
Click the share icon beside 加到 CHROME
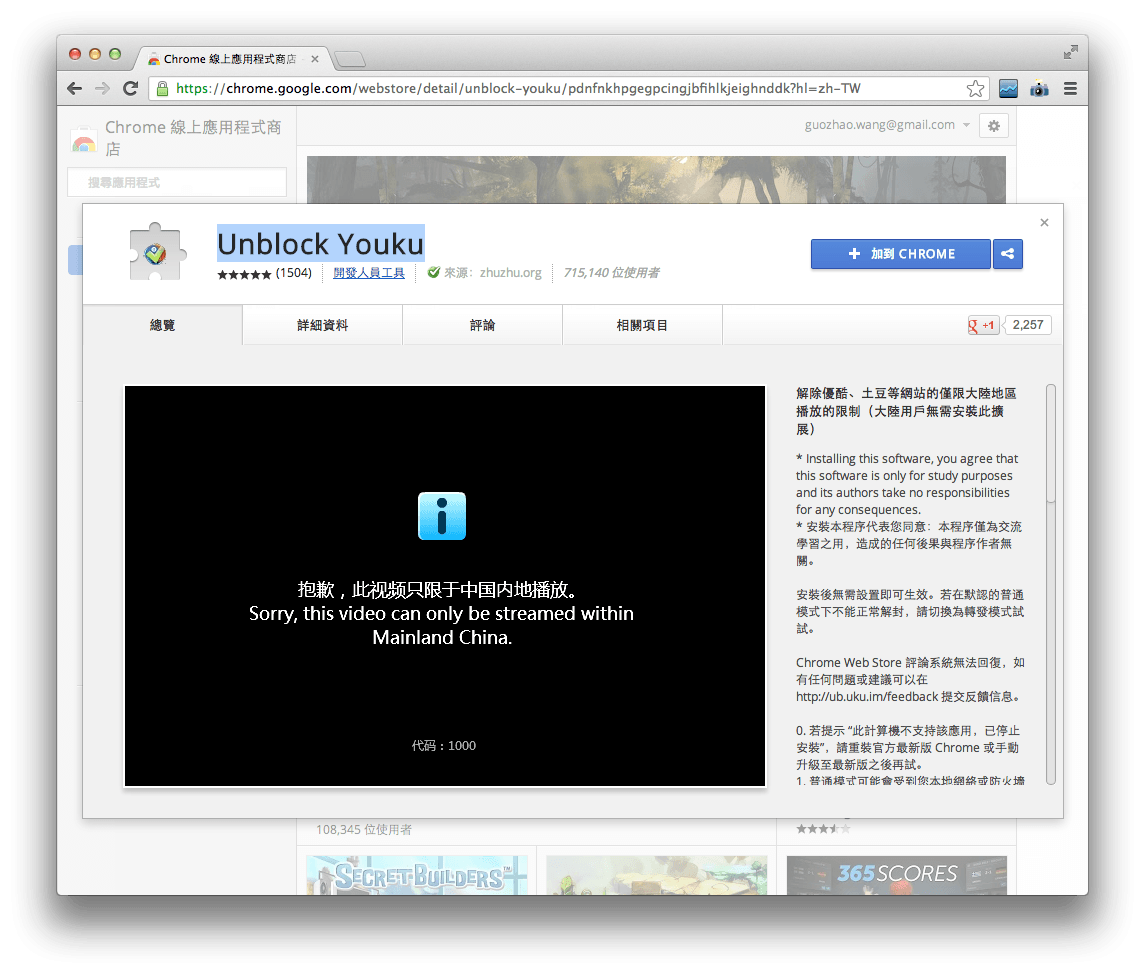1008,254
